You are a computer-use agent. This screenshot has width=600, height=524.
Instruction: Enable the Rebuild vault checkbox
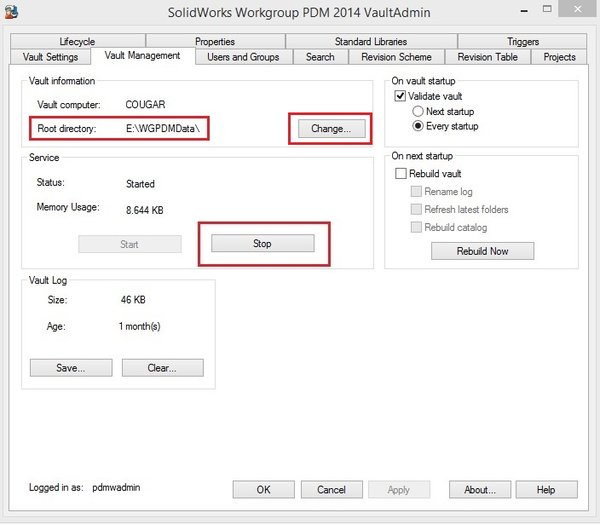point(401,173)
